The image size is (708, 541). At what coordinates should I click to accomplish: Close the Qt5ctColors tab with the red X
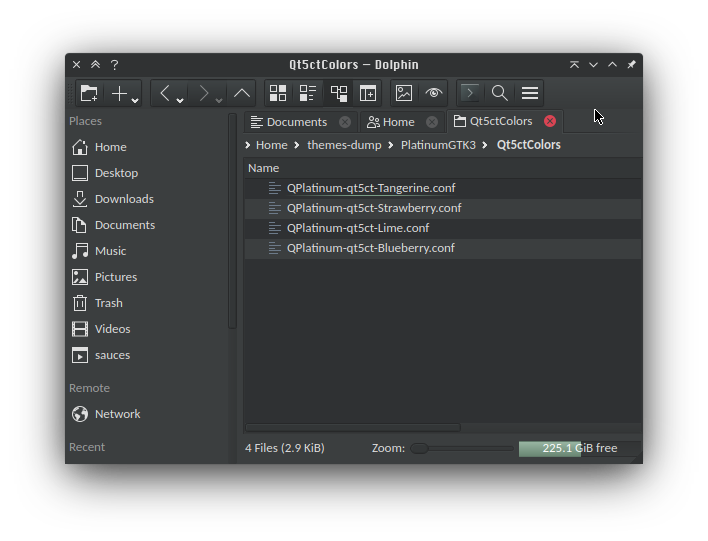(x=550, y=121)
